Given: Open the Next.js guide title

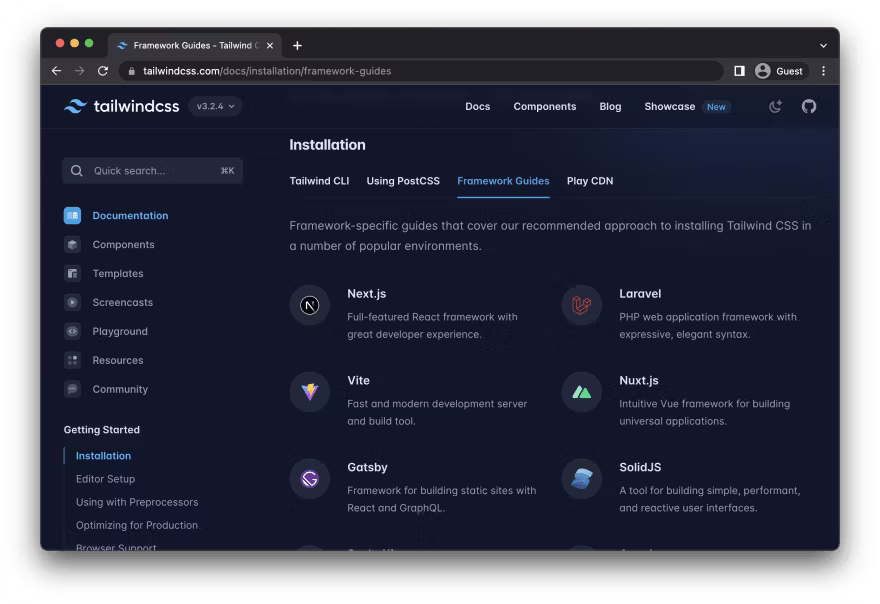Looking at the screenshot, I should [366, 294].
